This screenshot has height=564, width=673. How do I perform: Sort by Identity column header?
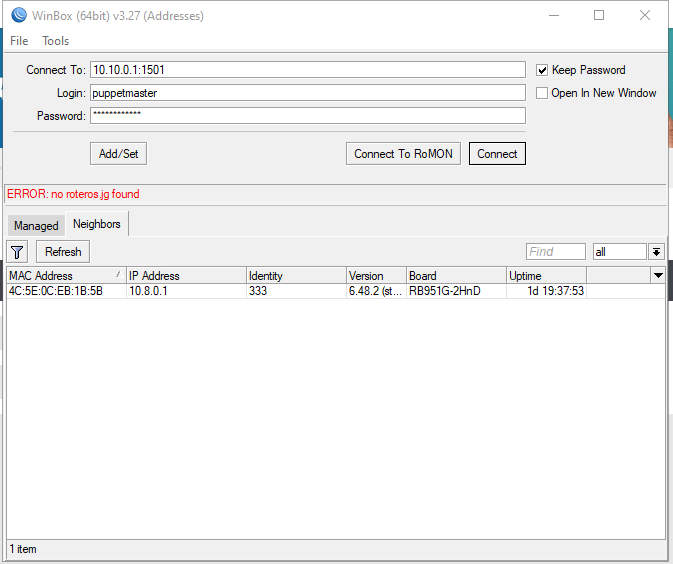coord(296,276)
